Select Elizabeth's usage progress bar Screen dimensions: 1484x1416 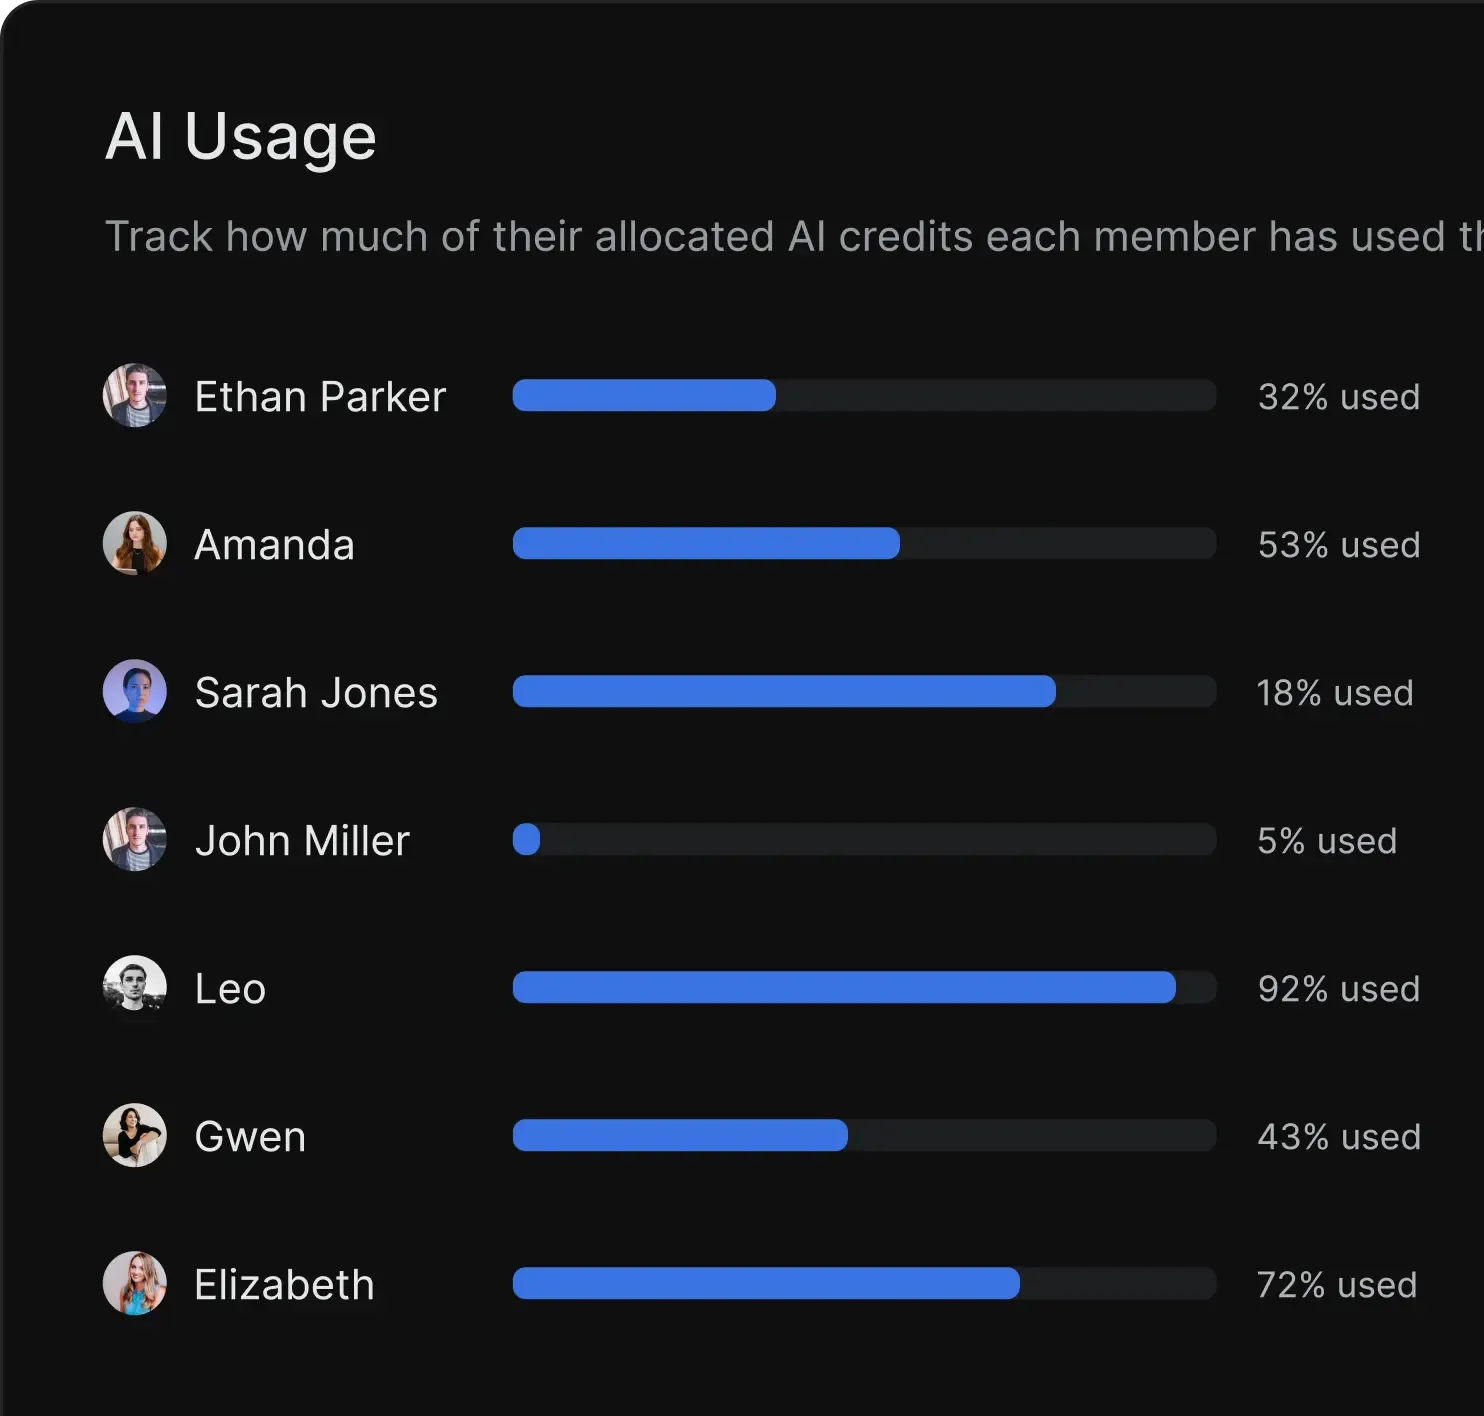[864, 1283]
